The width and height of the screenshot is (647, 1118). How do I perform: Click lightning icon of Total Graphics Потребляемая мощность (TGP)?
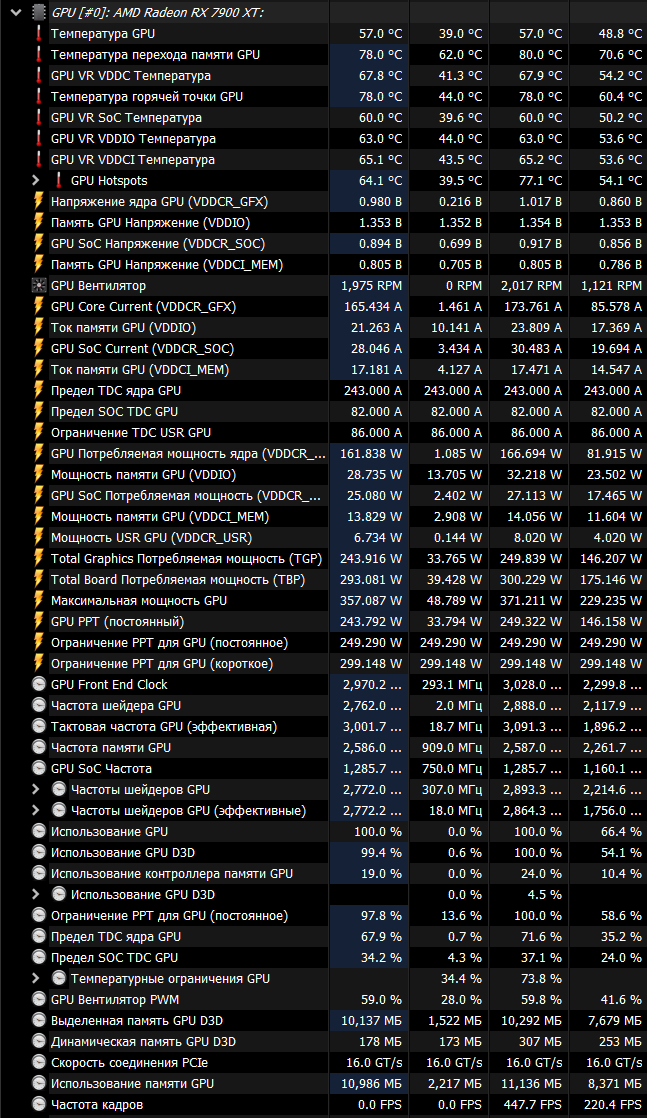click(39, 558)
